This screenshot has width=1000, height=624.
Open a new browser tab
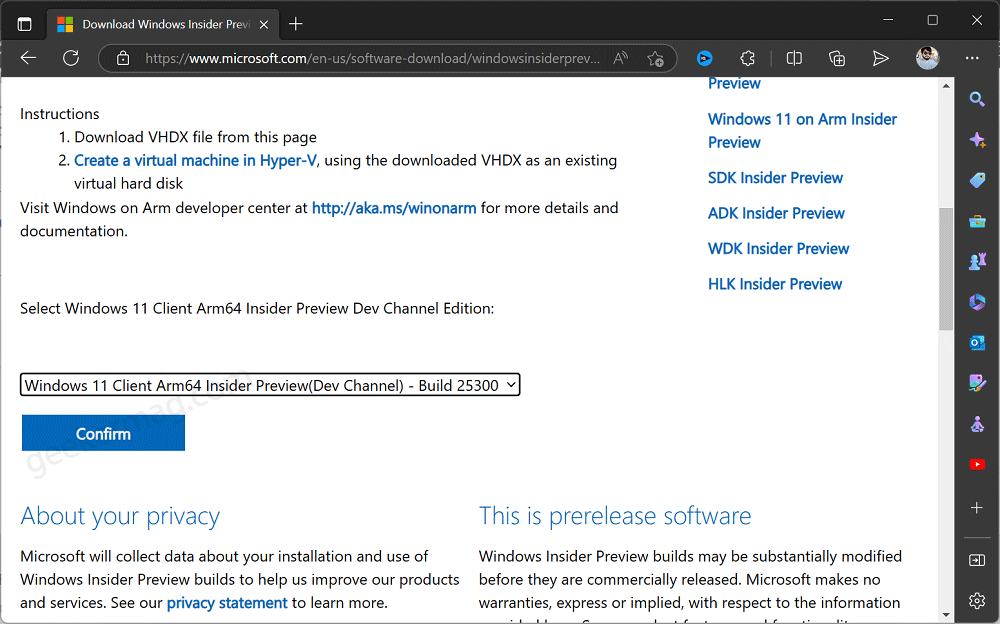click(295, 24)
